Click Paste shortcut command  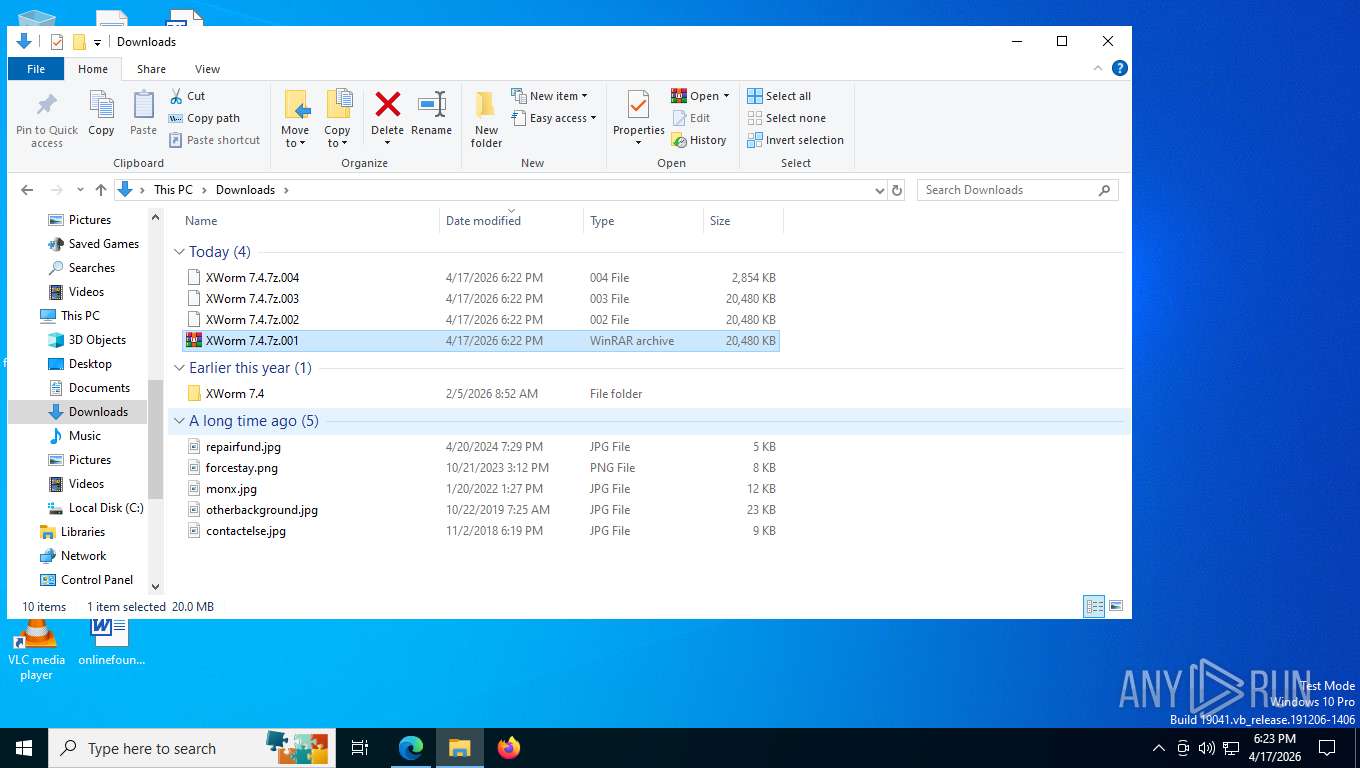click(214, 140)
